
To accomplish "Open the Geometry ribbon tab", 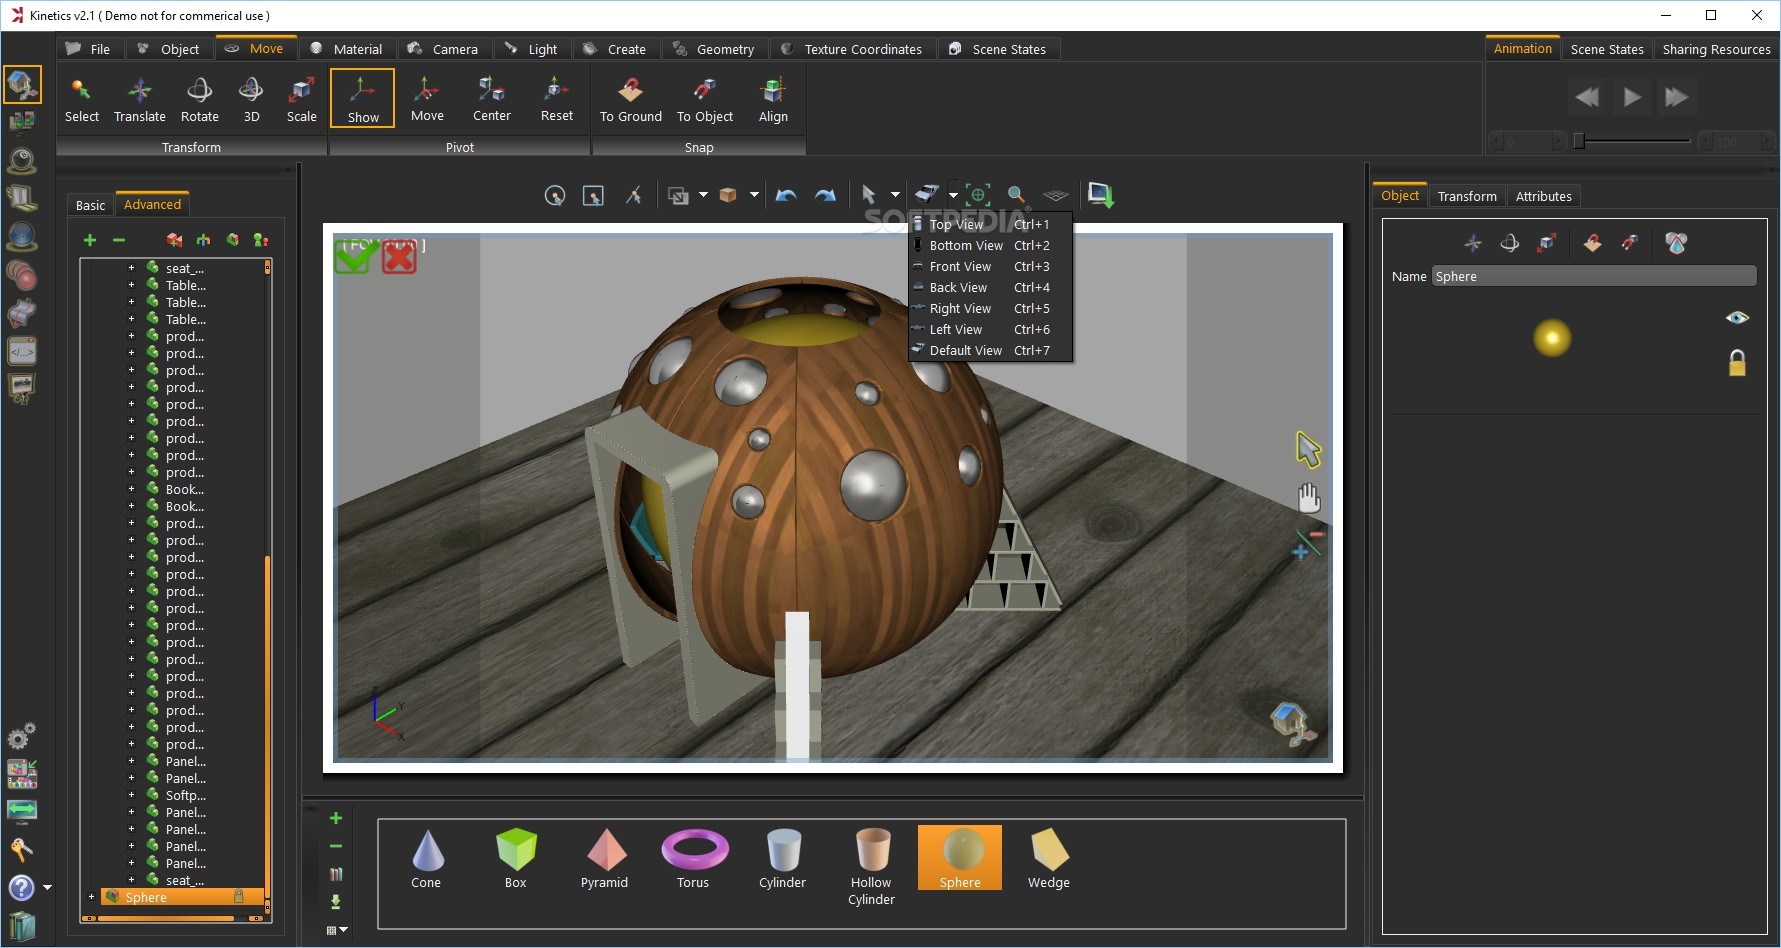I will (x=714, y=49).
